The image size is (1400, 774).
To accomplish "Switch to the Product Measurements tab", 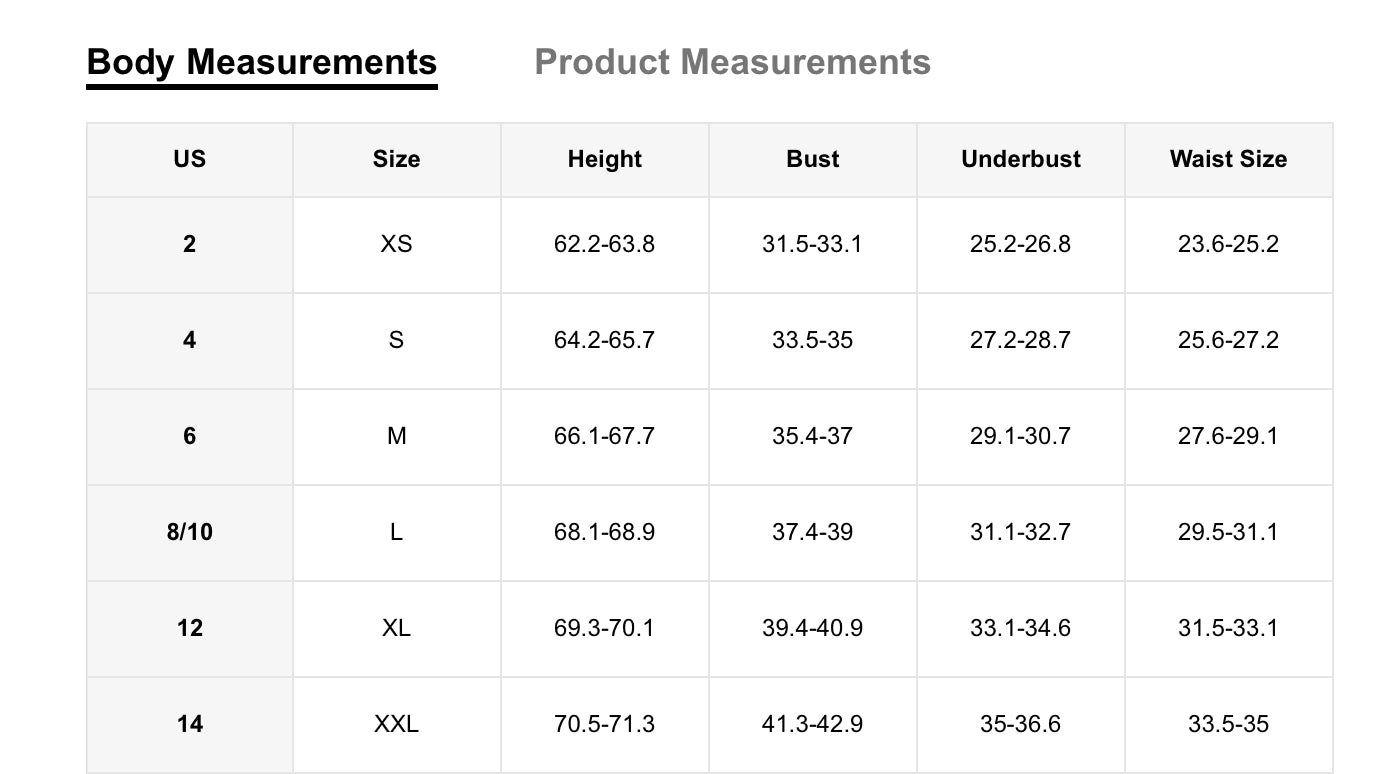I will click(x=732, y=62).
